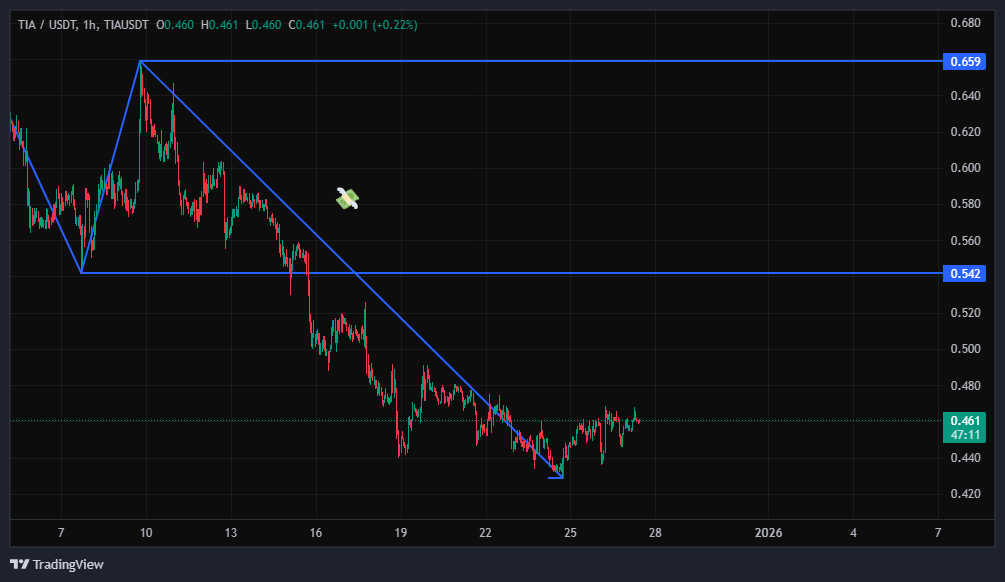The image size is (1005, 582).
Task: Click the close value C0.461
Action: pos(306,25)
